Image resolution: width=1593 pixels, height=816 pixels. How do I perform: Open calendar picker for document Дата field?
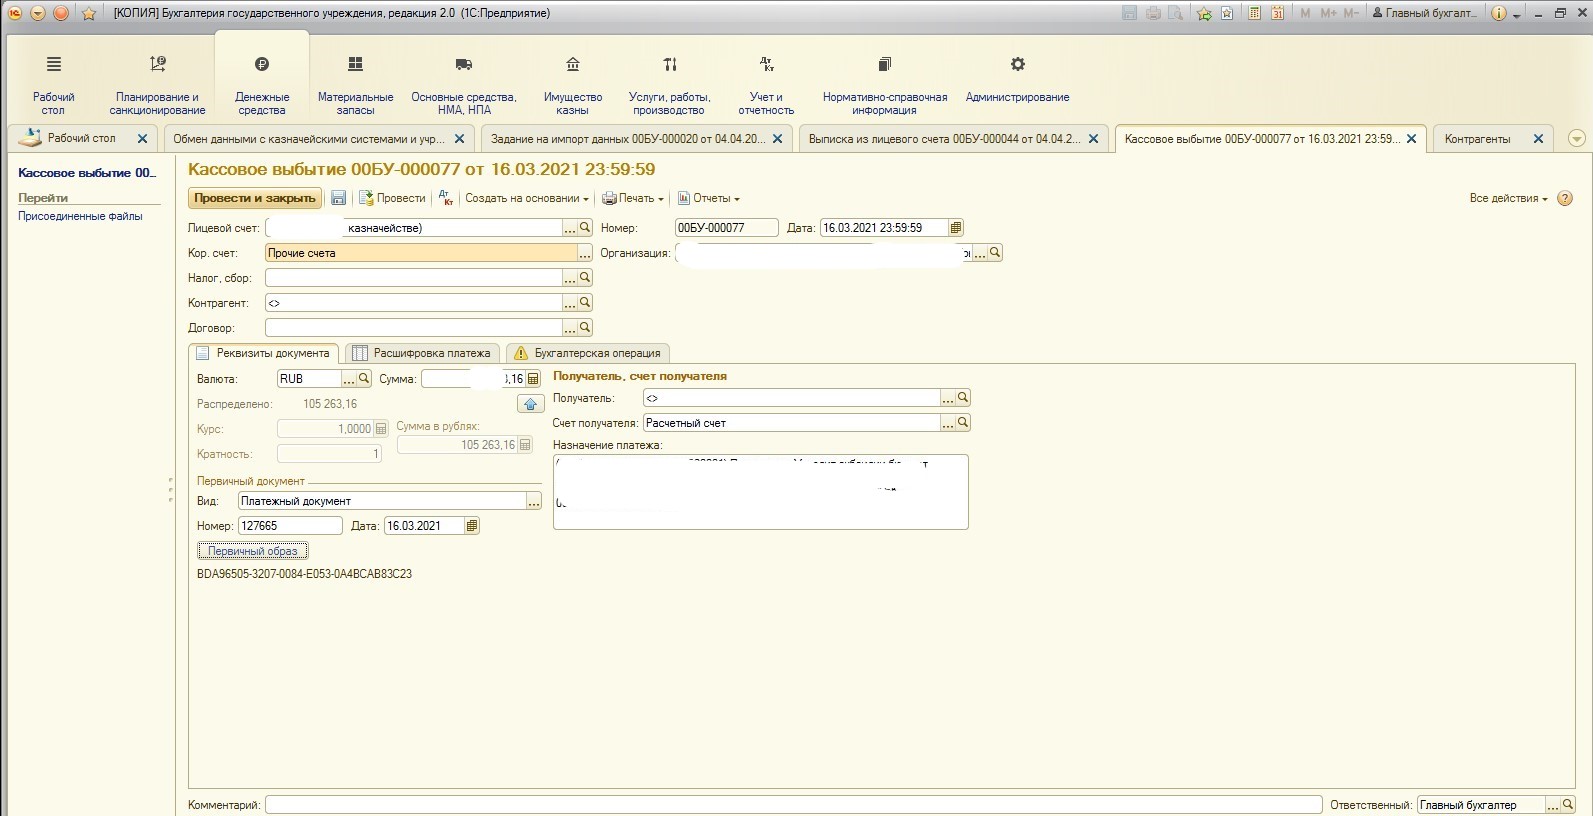click(x=956, y=228)
